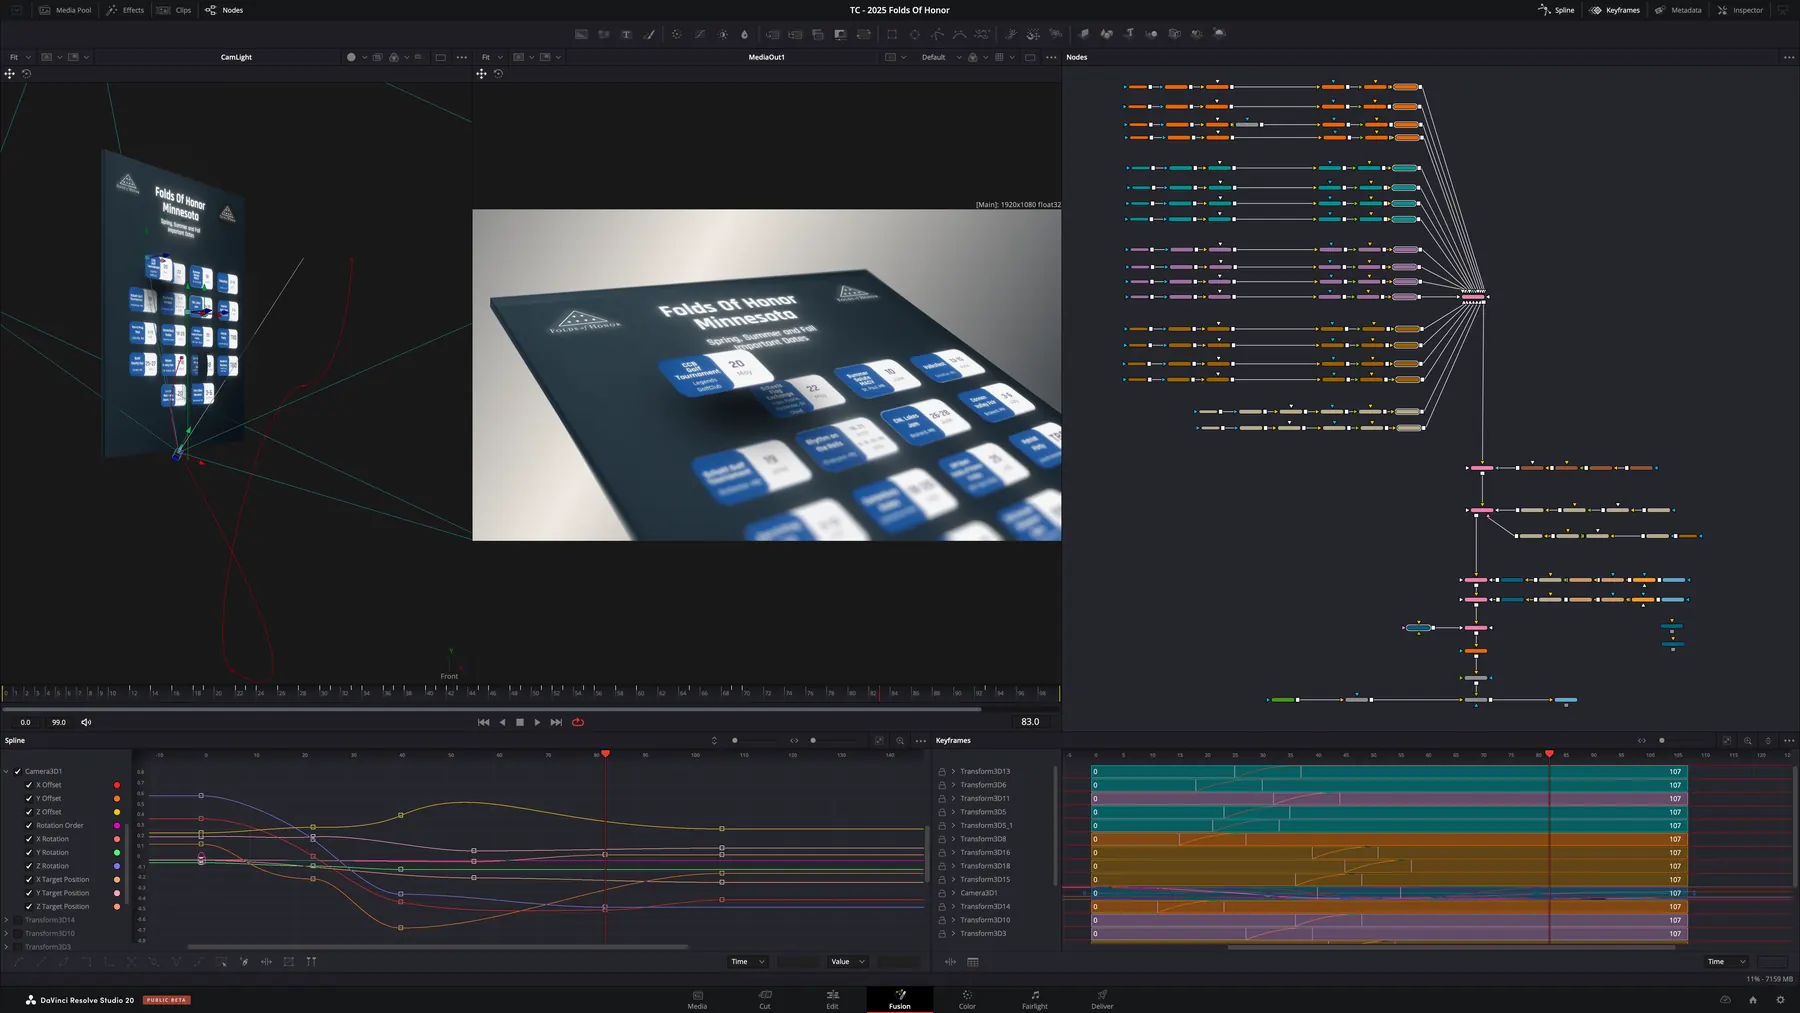This screenshot has height=1013, width=1800.
Task: Open the Metadata panel
Action: coord(1678,10)
